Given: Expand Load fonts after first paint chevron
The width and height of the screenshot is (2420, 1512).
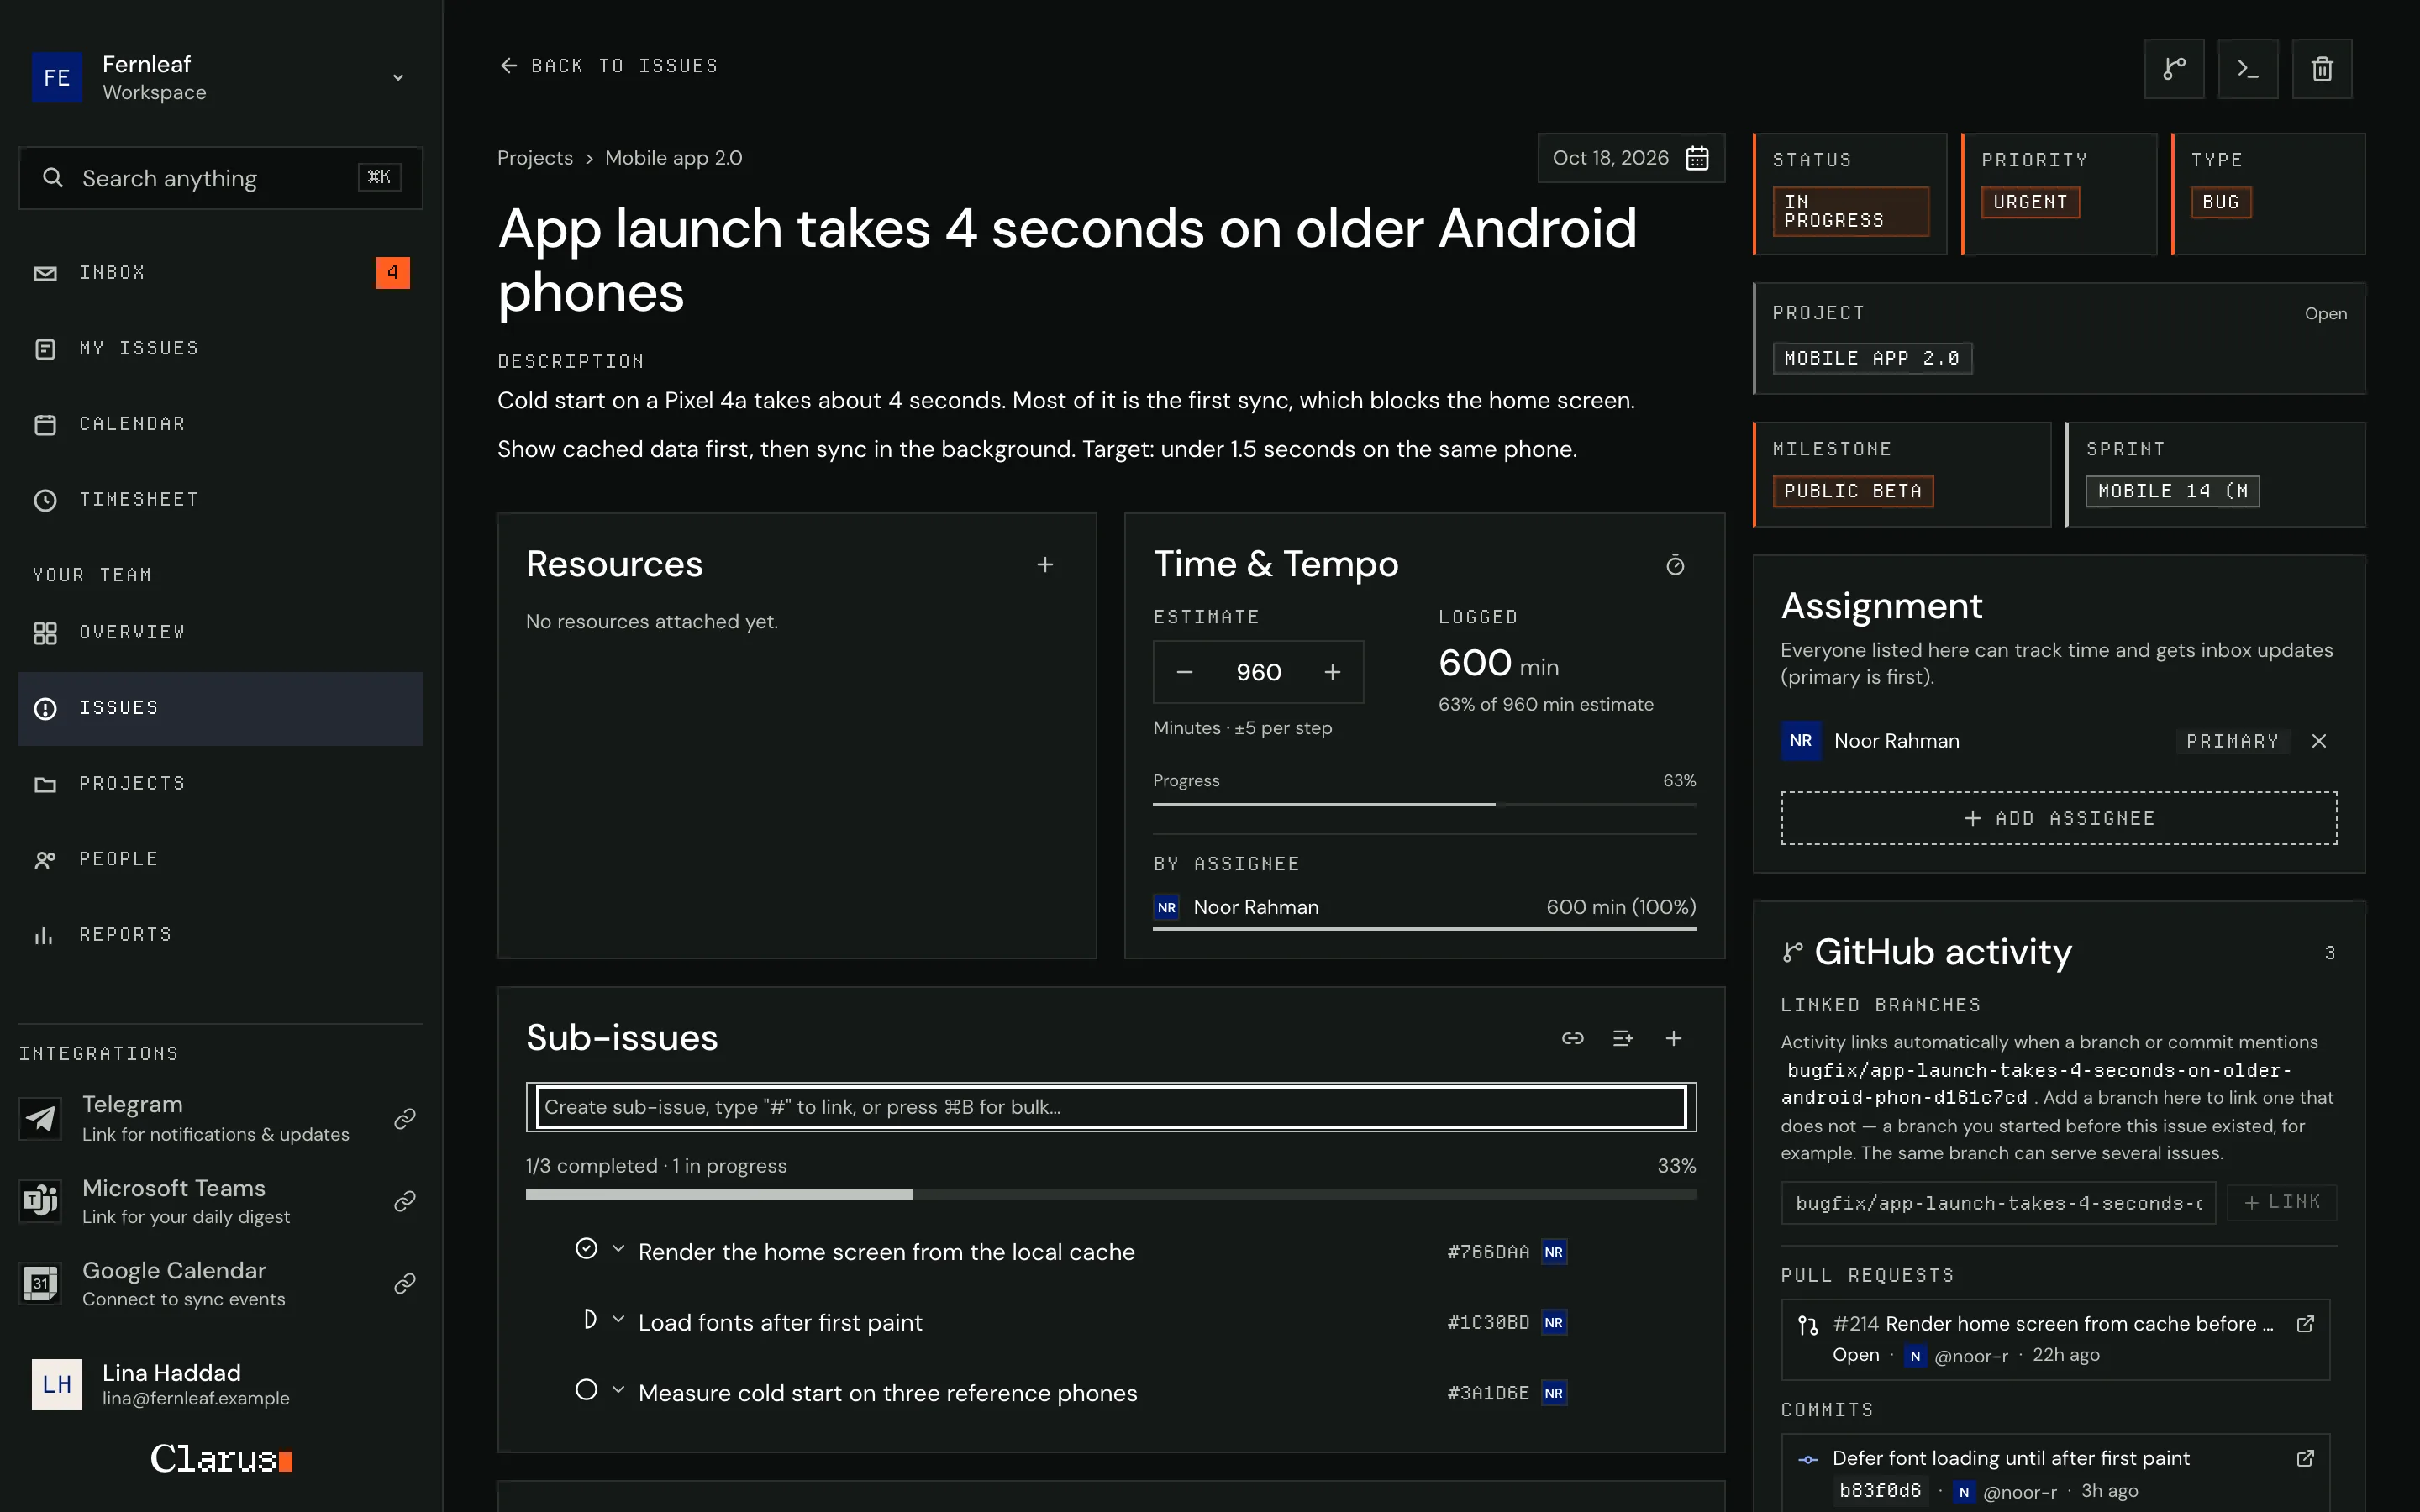Looking at the screenshot, I should [618, 1320].
